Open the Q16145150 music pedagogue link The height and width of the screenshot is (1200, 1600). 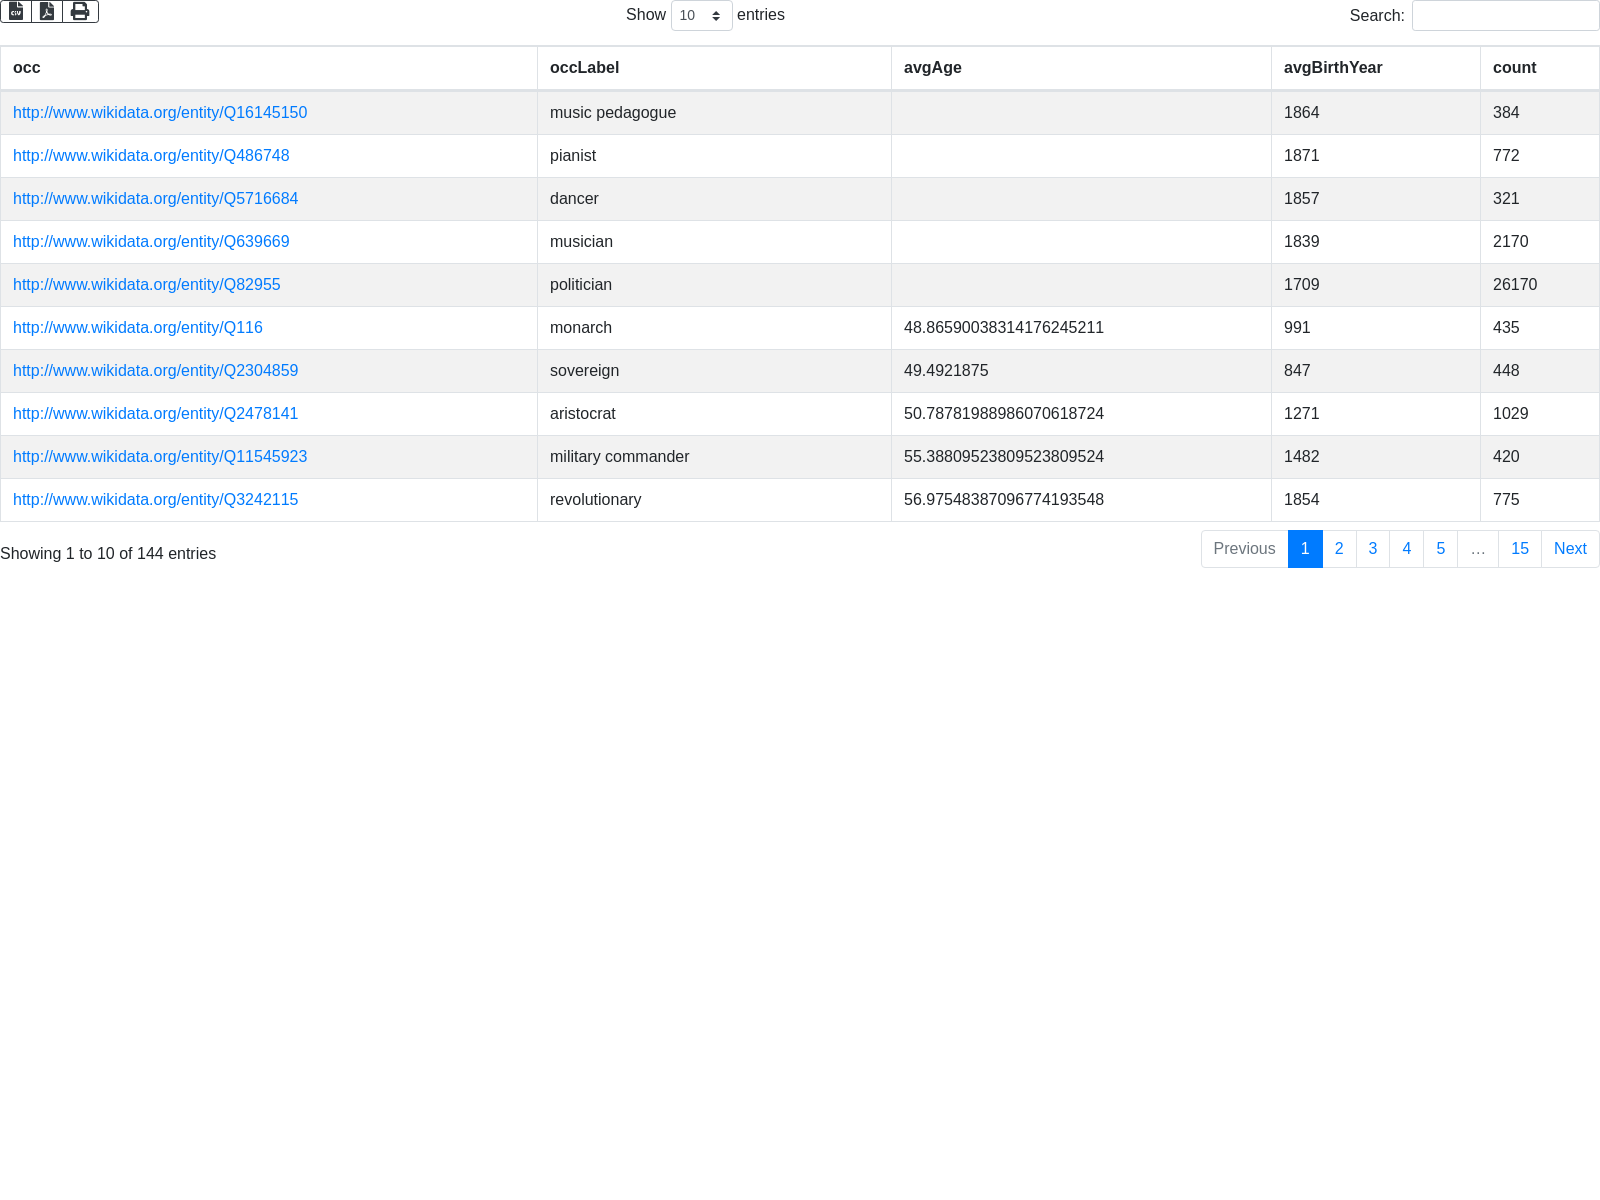pos(160,113)
